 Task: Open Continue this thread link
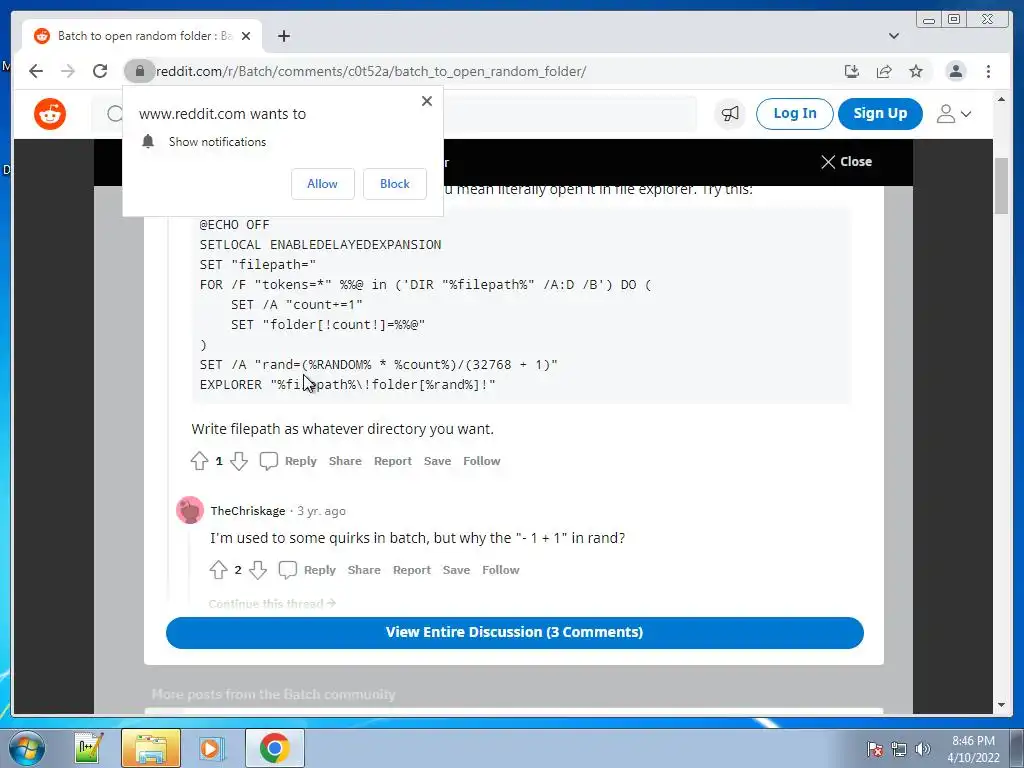[x=272, y=603]
